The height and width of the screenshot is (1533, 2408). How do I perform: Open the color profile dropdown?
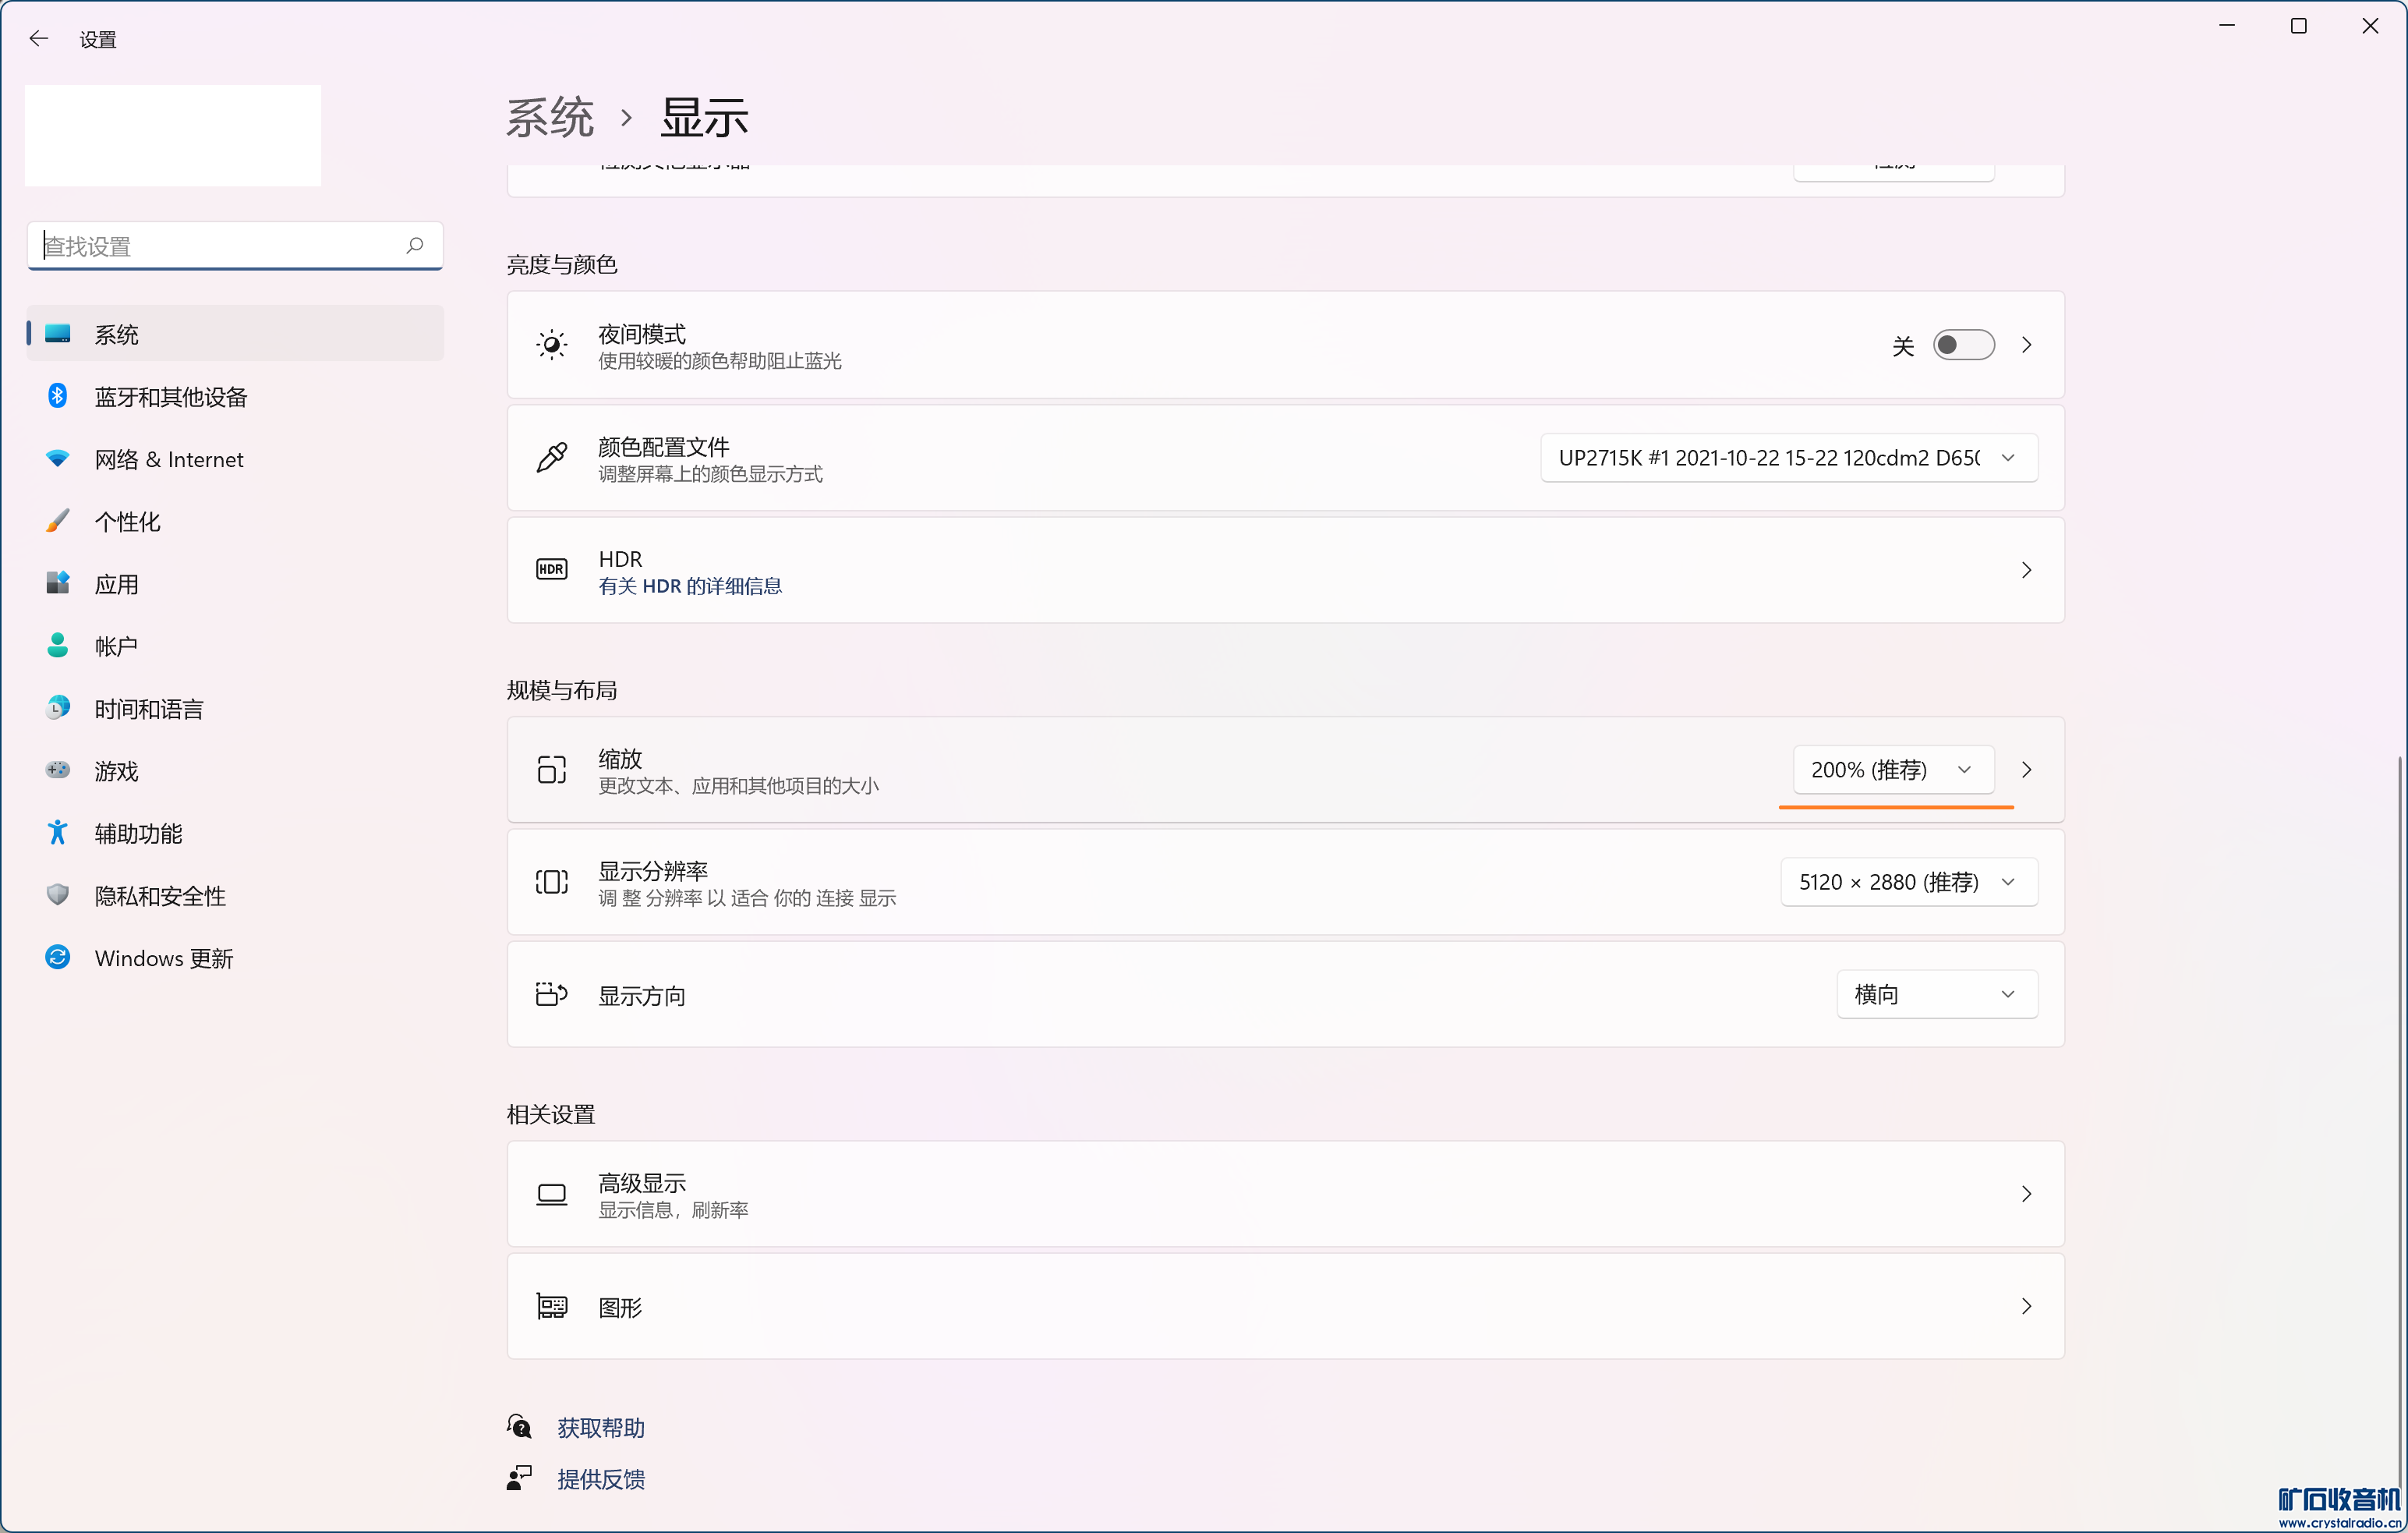(1788, 458)
